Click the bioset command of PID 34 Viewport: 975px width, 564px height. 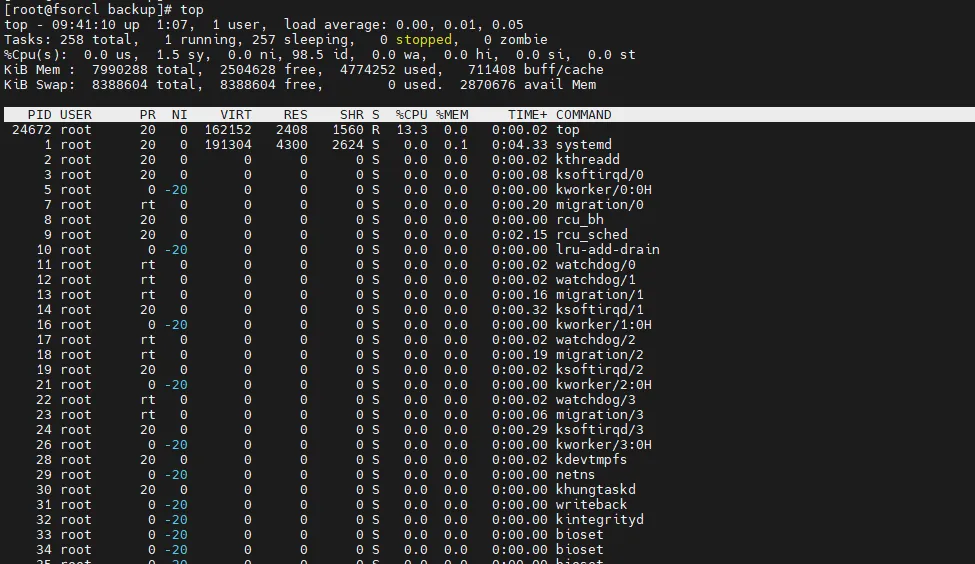(580, 550)
